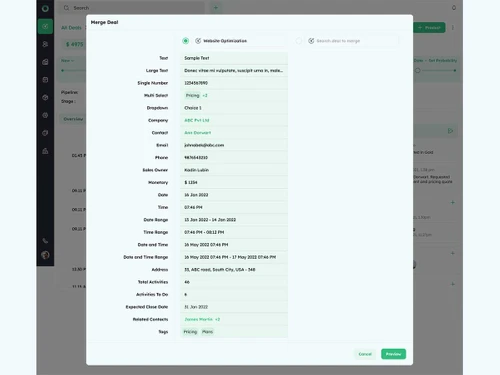Click the $ 4975 deal amount behind the dialog
The image size is (500, 375).
click(x=75, y=44)
